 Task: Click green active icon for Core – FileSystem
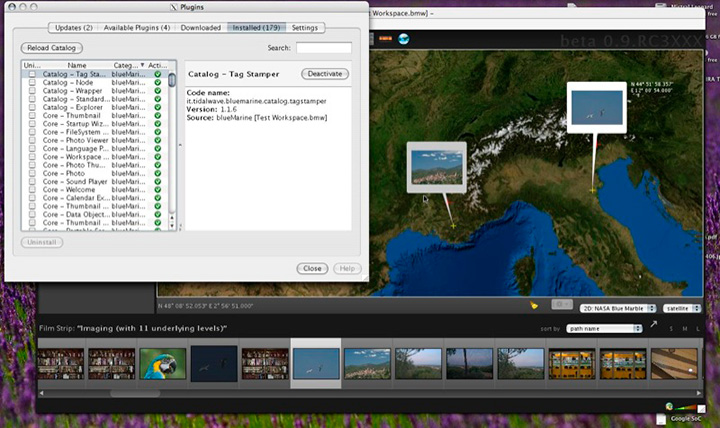pos(158,132)
